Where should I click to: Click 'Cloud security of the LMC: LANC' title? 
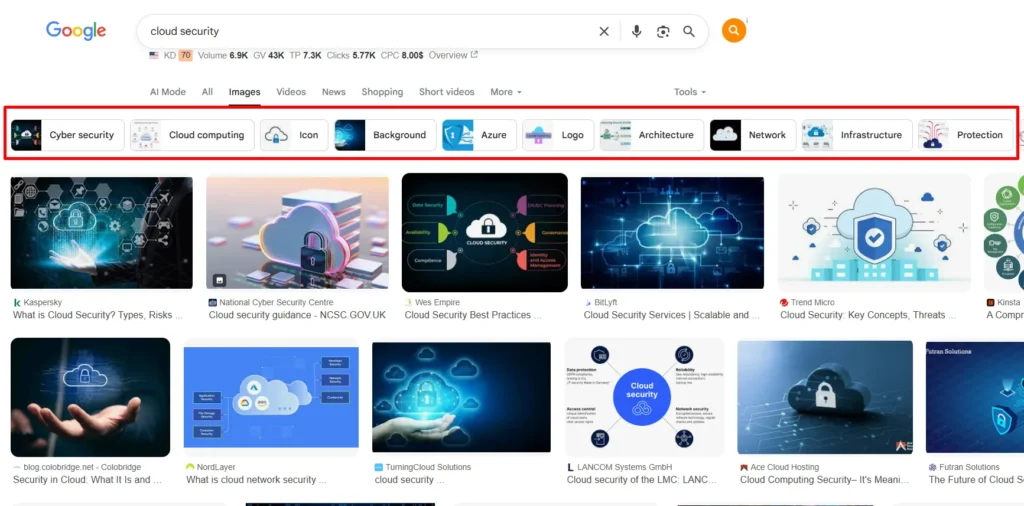[642, 479]
